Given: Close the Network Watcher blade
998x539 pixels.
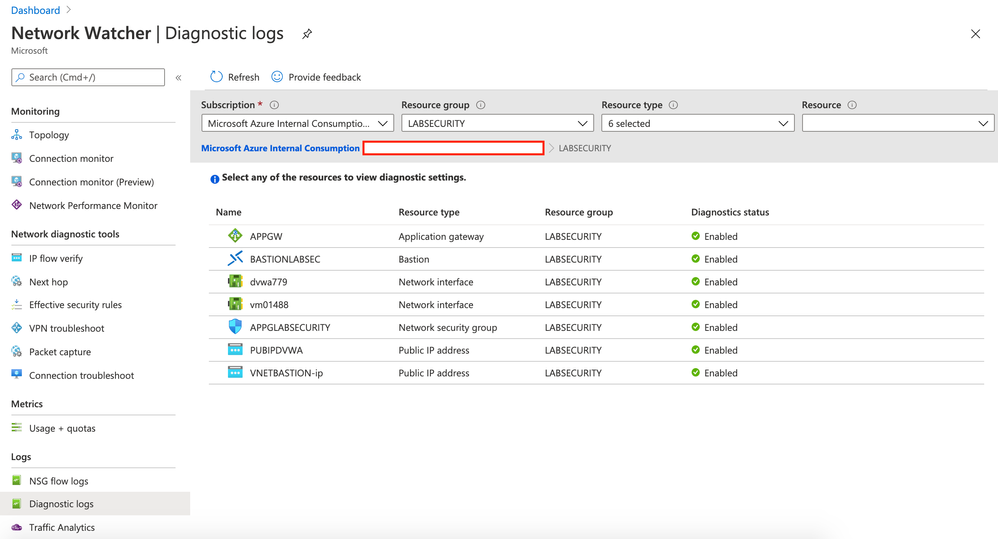Looking at the screenshot, I should pos(975,34).
